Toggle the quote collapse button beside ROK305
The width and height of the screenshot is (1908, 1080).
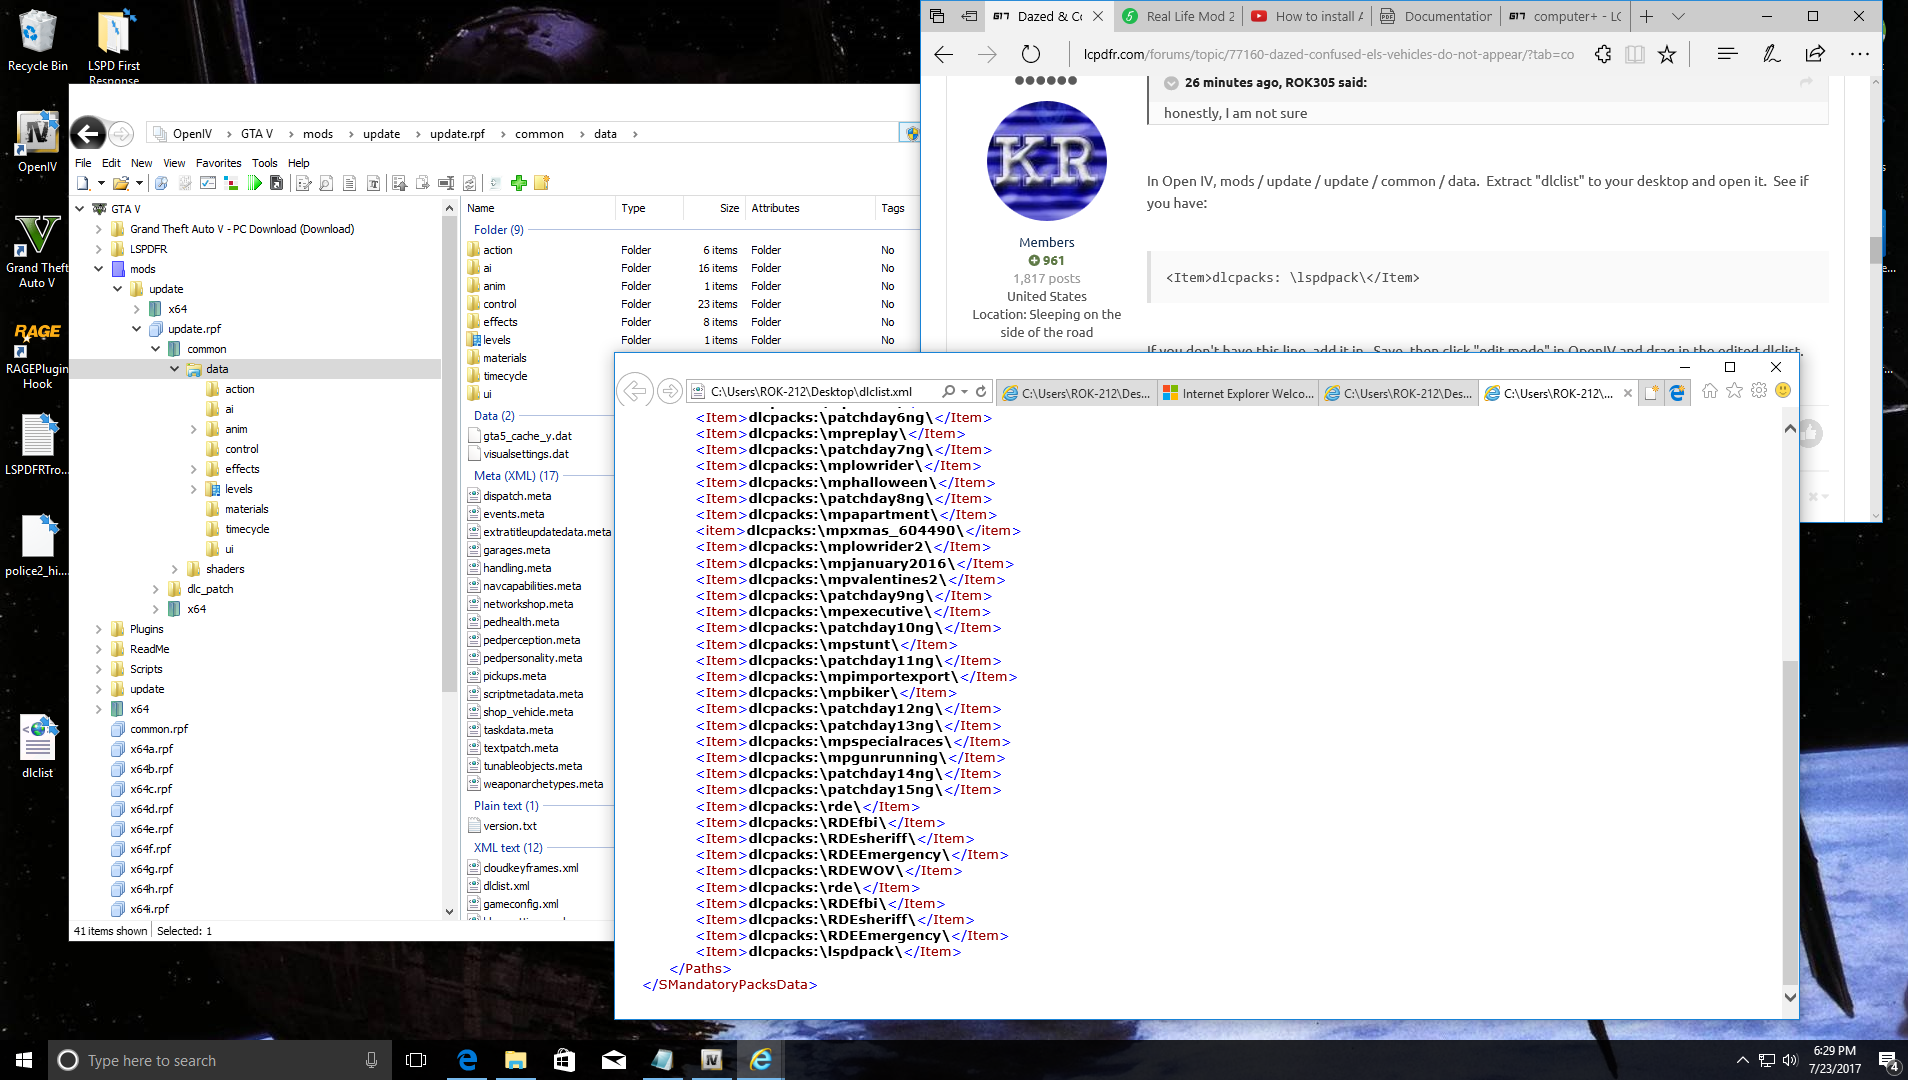(x=1171, y=83)
